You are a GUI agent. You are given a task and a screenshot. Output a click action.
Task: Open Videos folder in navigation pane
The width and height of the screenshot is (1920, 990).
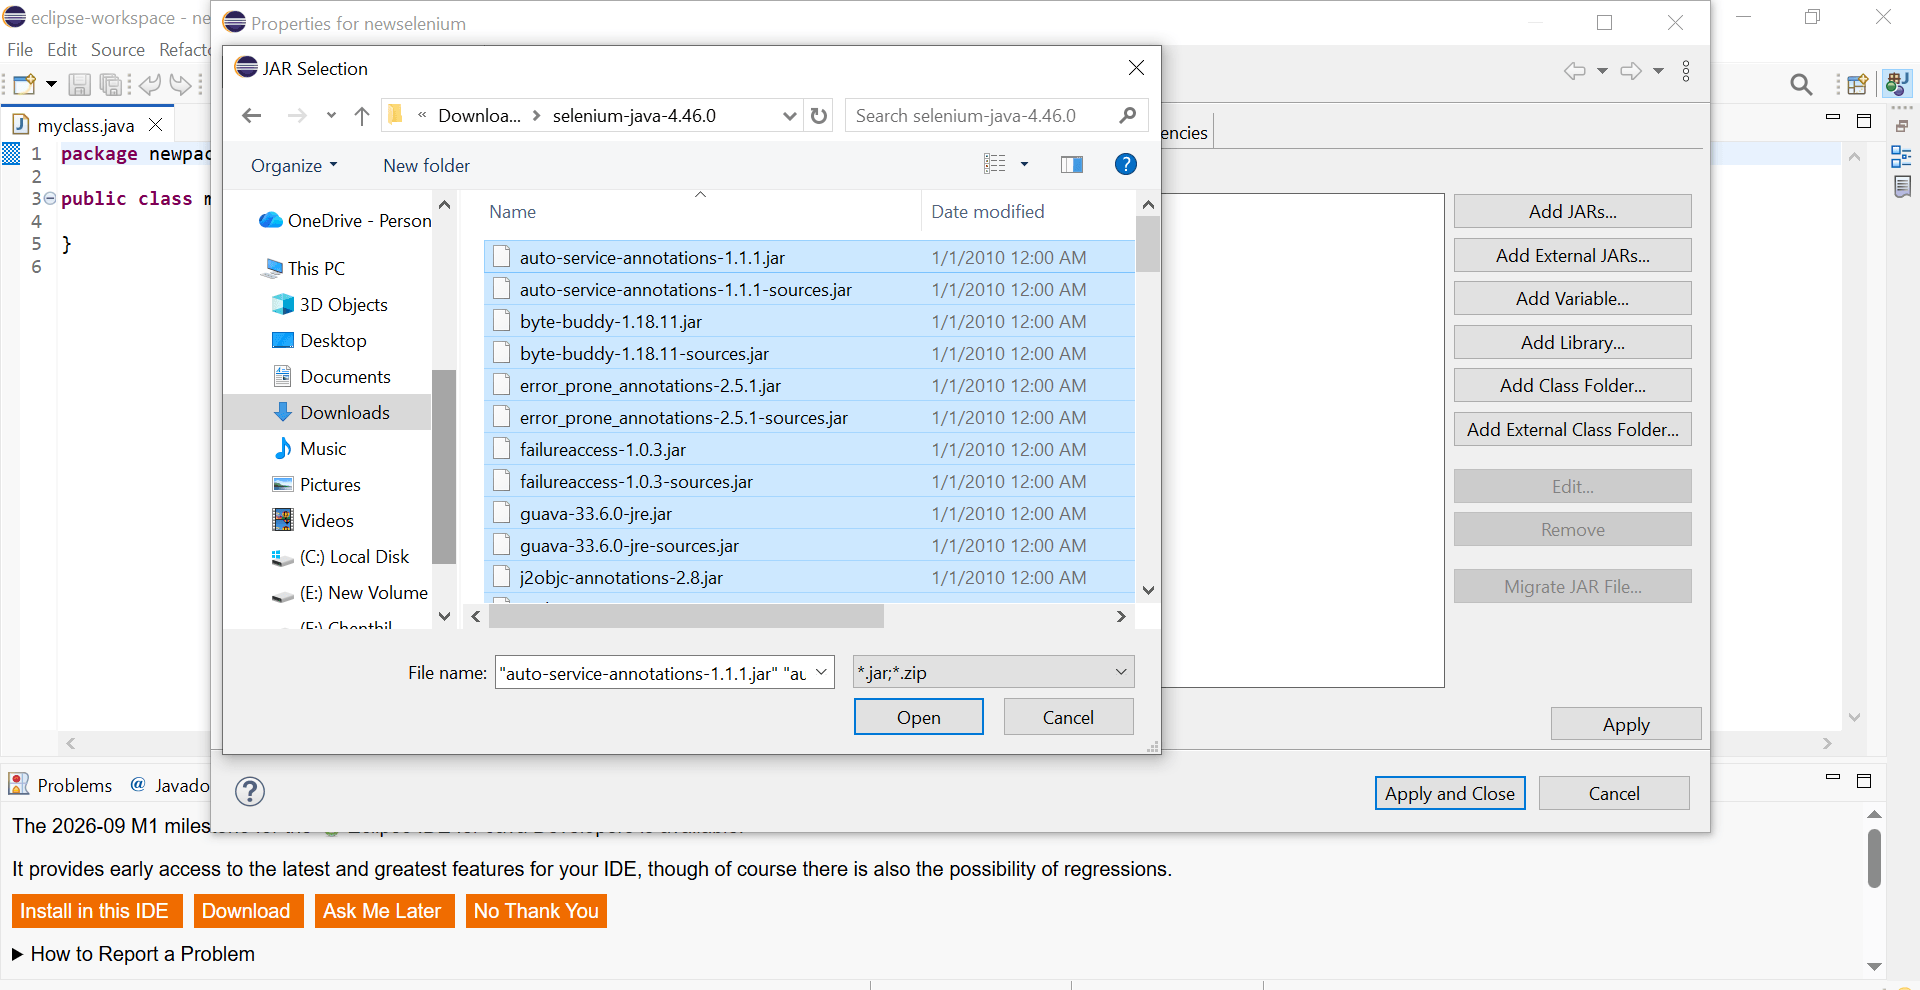point(313,521)
